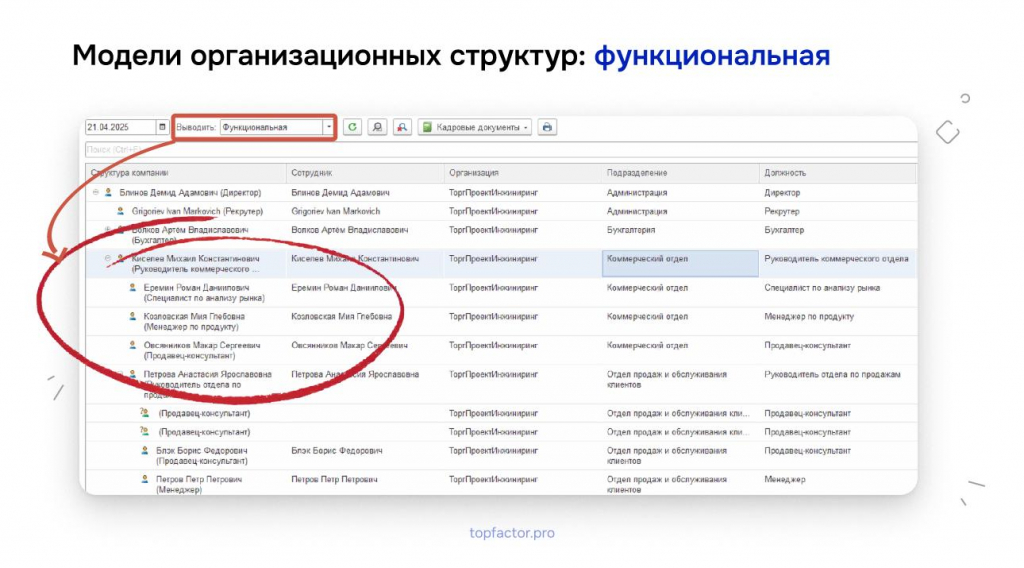The image size is (1024, 568).
Task: Click the highlighted Коммерческий отдел cell
Action: coord(680,263)
